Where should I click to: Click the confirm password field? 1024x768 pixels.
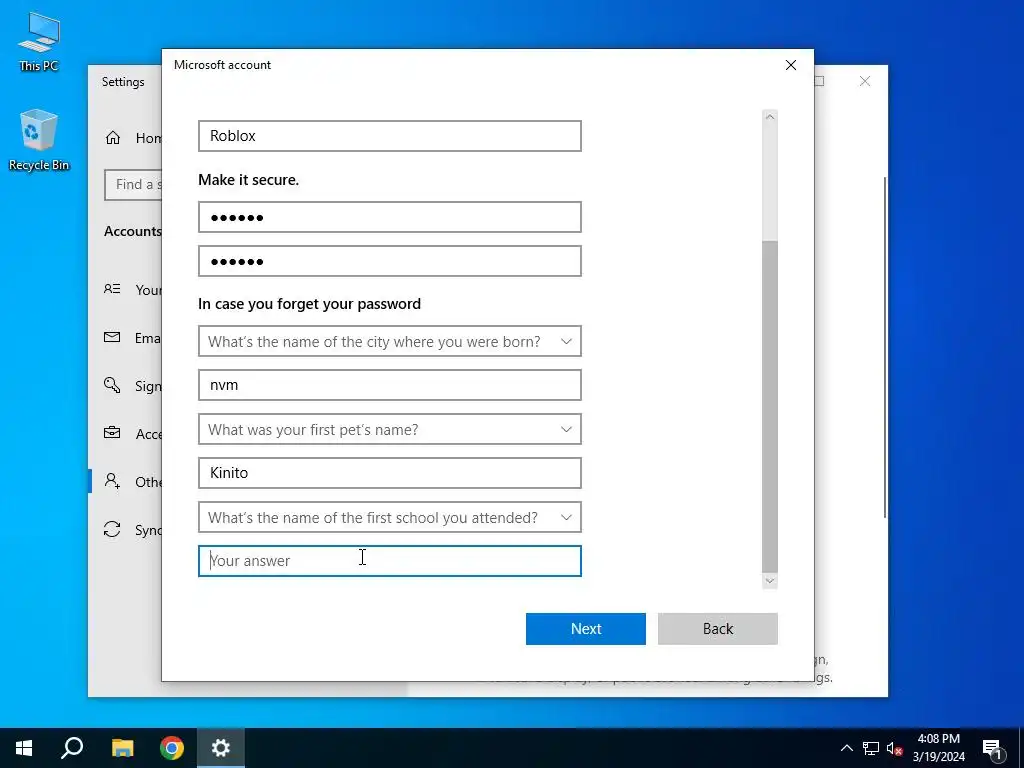[390, 261]
